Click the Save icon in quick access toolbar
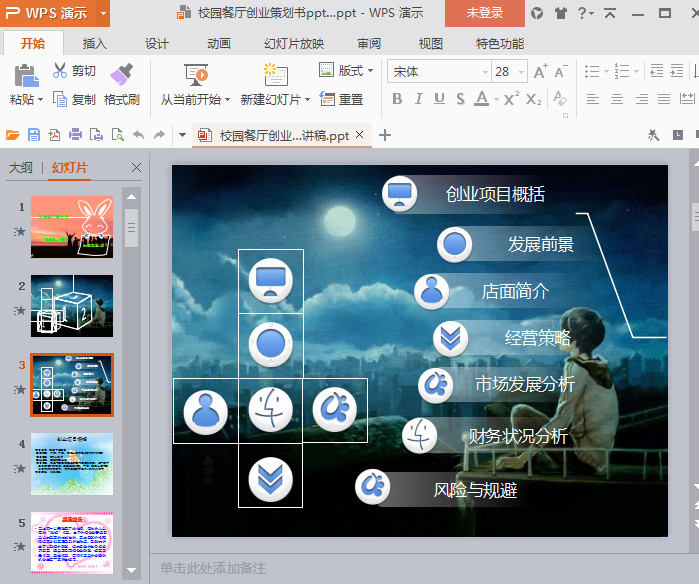Viewport: 699px width, 584px height. 34,135
